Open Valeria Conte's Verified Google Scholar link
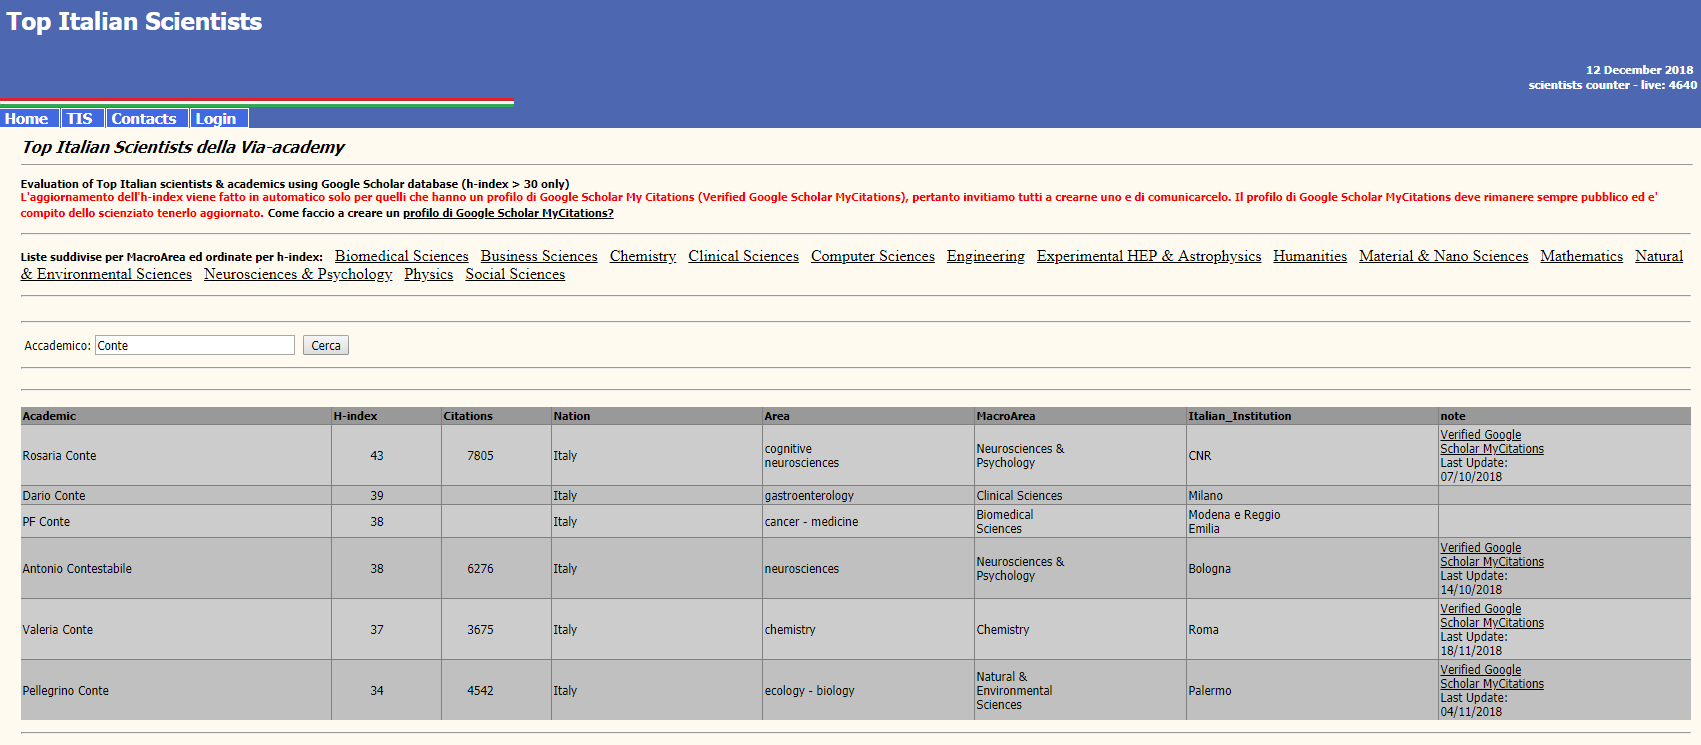1701x745 pixels. point(1491,616)
